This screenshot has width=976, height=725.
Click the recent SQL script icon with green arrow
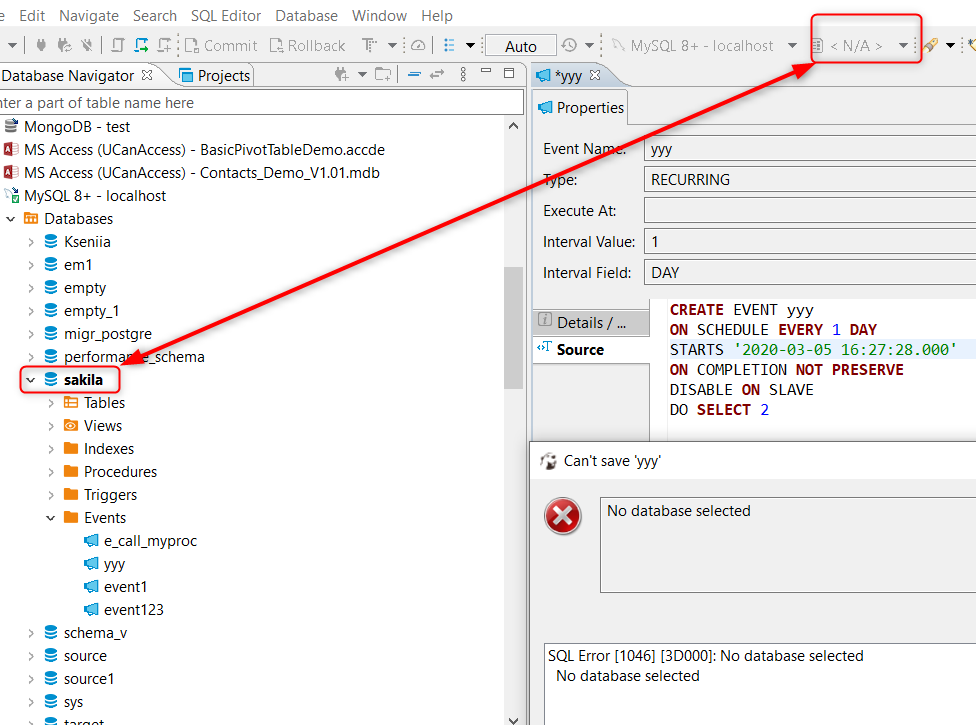pyautogui.click(x=141, y=45)
